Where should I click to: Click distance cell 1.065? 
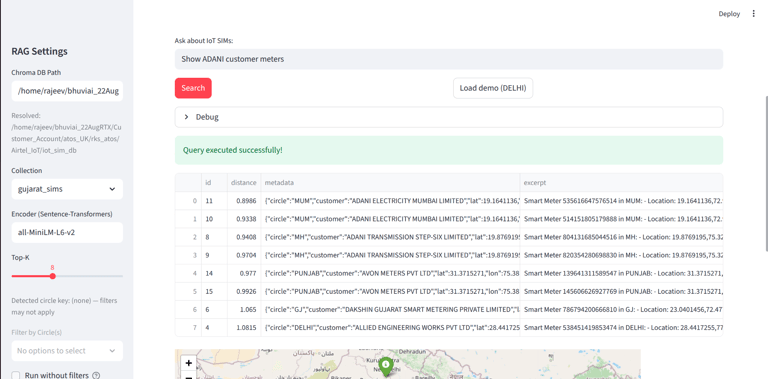coord(244,309)
